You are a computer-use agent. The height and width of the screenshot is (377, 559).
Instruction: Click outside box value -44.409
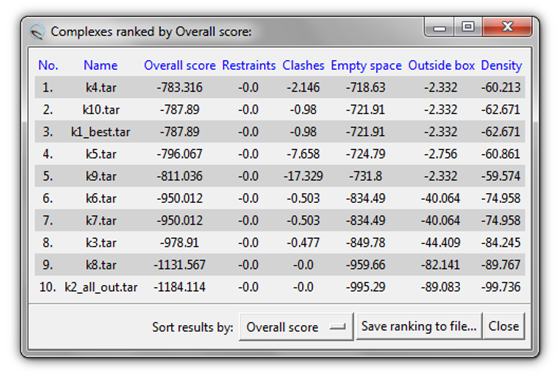(441, 243)
